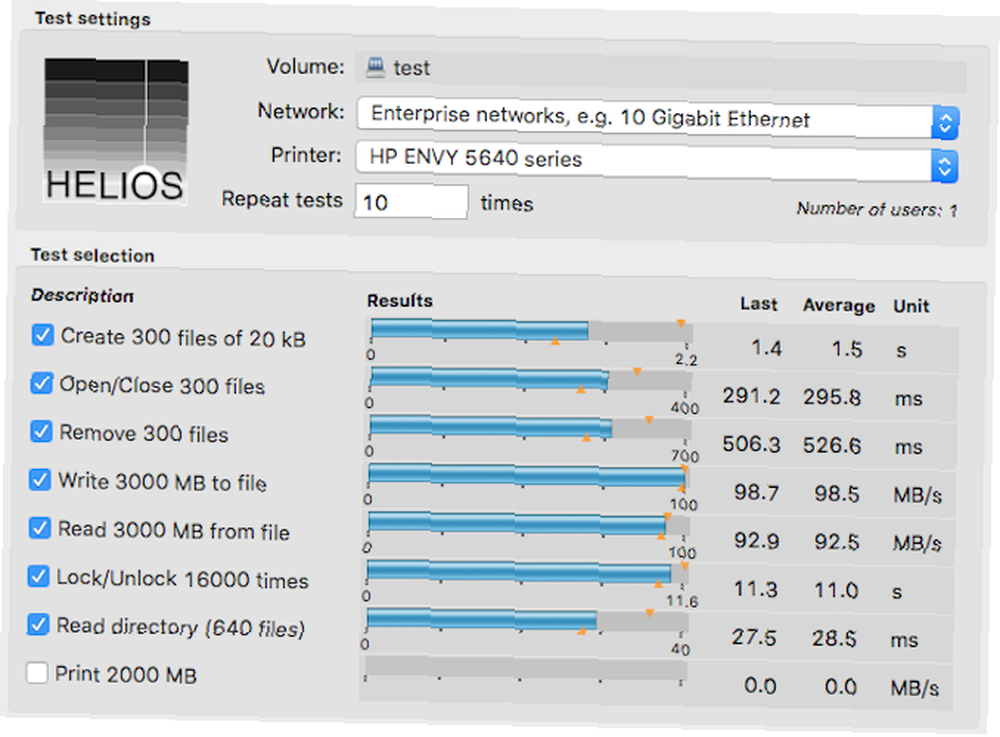
Task: Click the last value 98.7
Action: click(756, 493)
